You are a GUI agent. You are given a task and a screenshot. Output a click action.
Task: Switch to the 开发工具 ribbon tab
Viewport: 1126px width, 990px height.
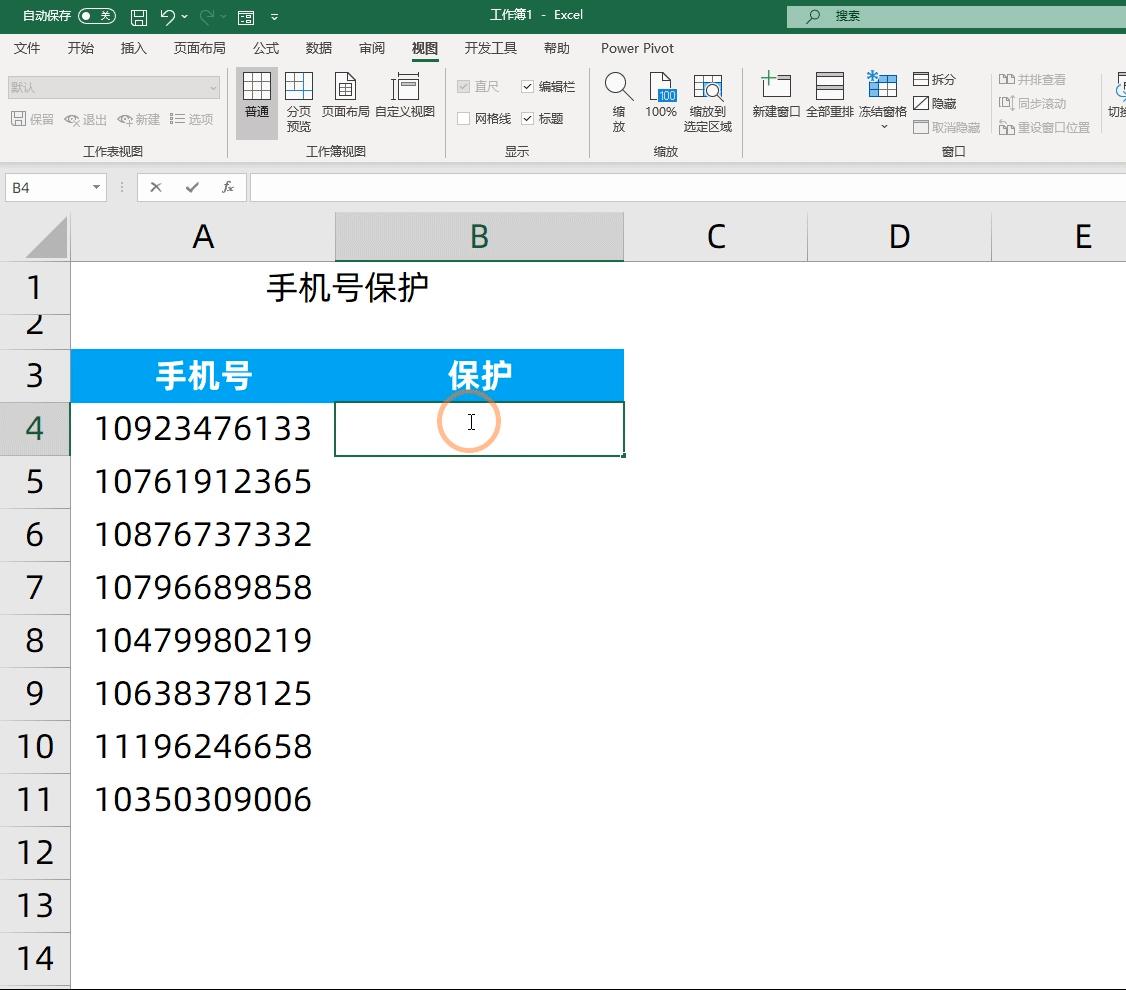(x=489, y=48)
